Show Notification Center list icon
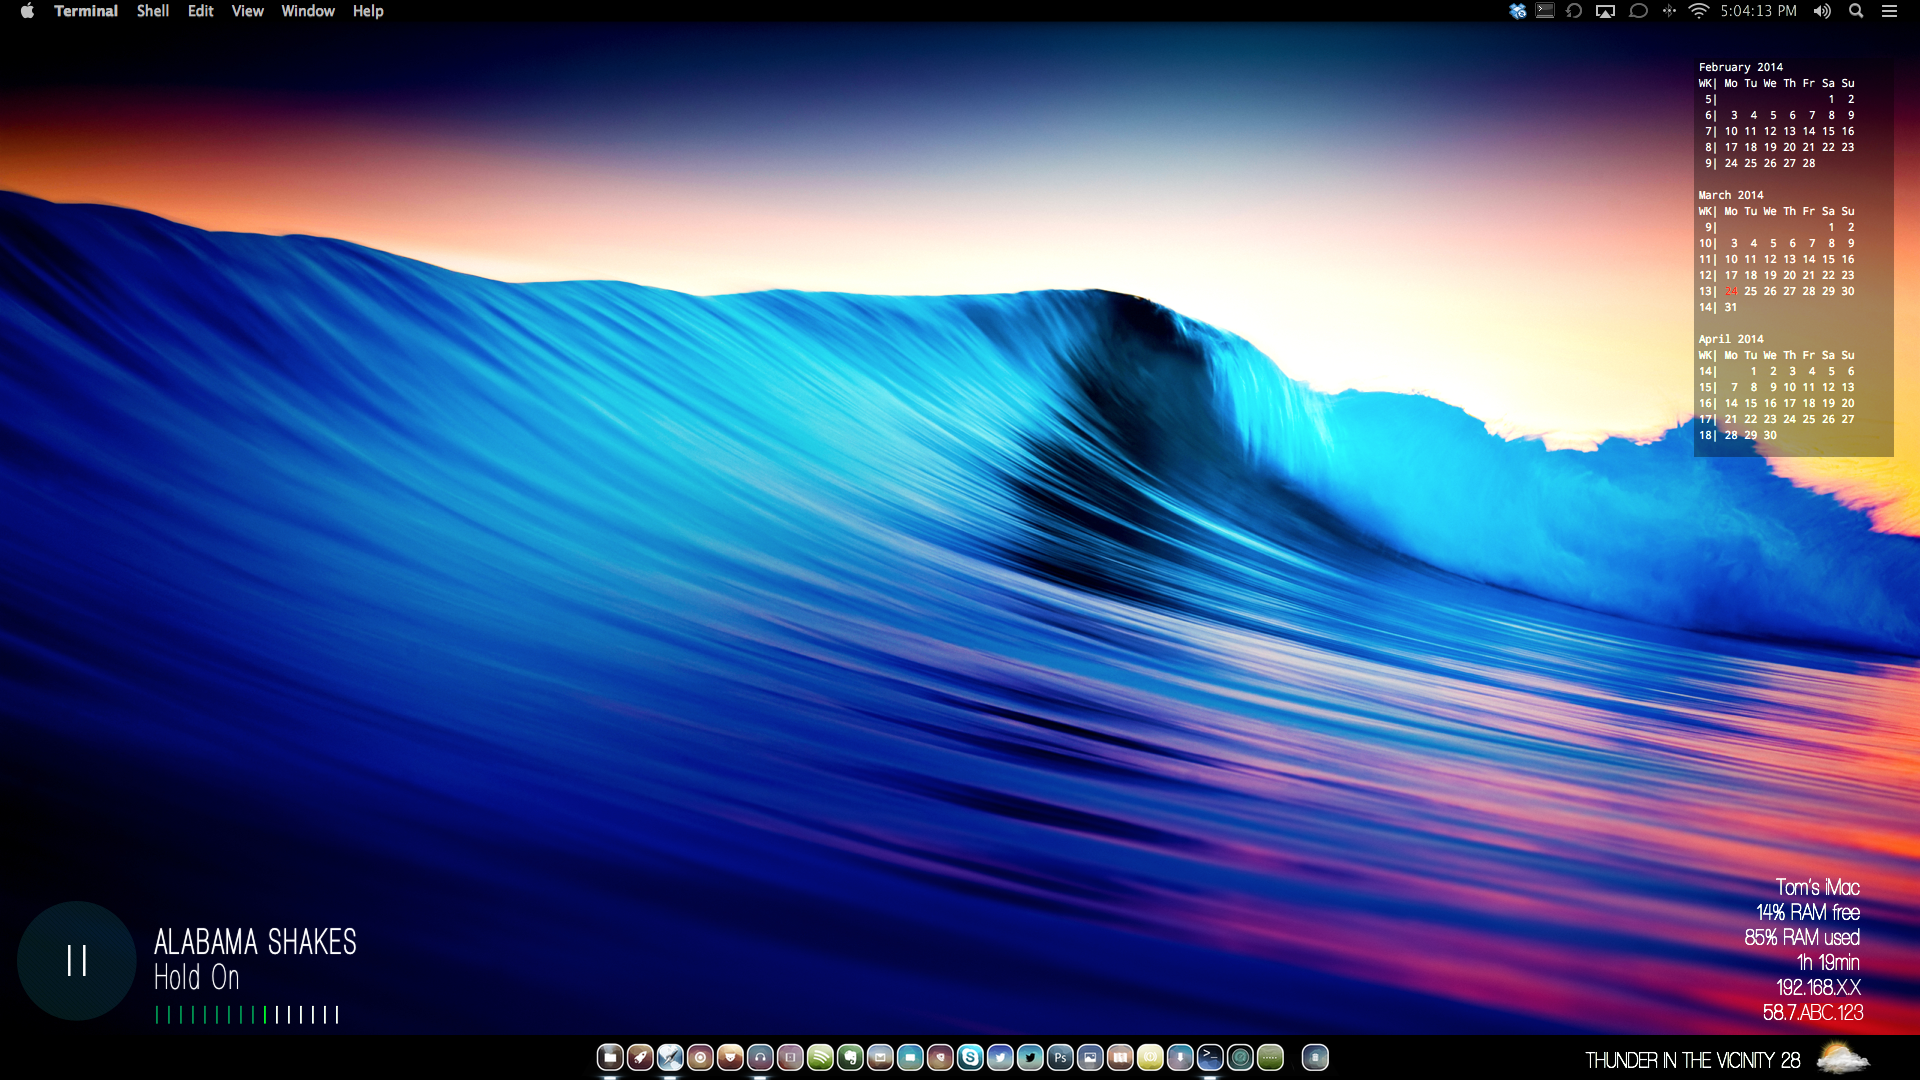Viewport: 1920px width, 1080px height. 1889,11
